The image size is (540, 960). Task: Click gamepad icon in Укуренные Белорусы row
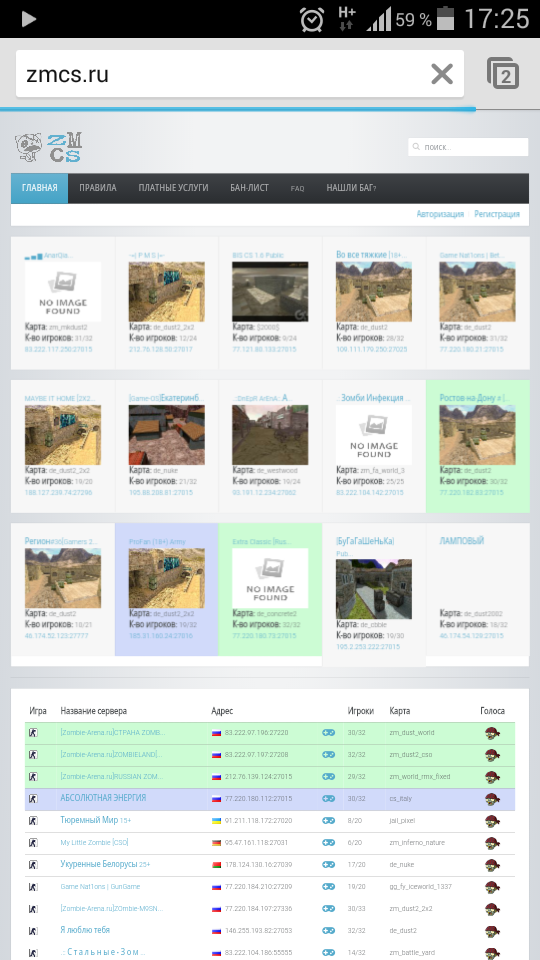(329, 865)
